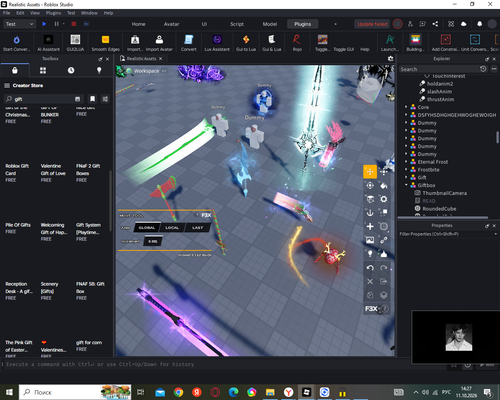Open the Test mode dropdown

pyautogui.click(x=19, y=24)
